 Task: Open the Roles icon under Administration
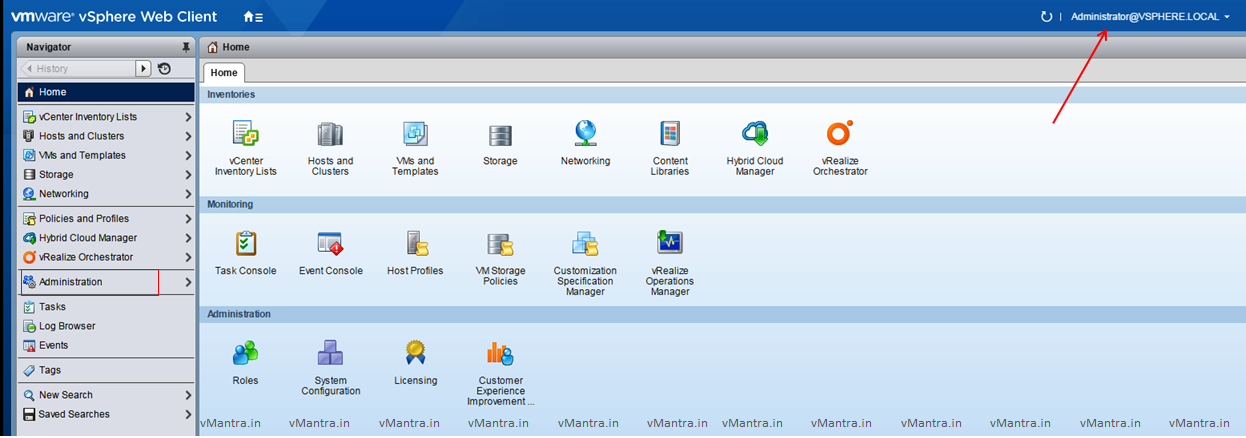click(245, 353)
